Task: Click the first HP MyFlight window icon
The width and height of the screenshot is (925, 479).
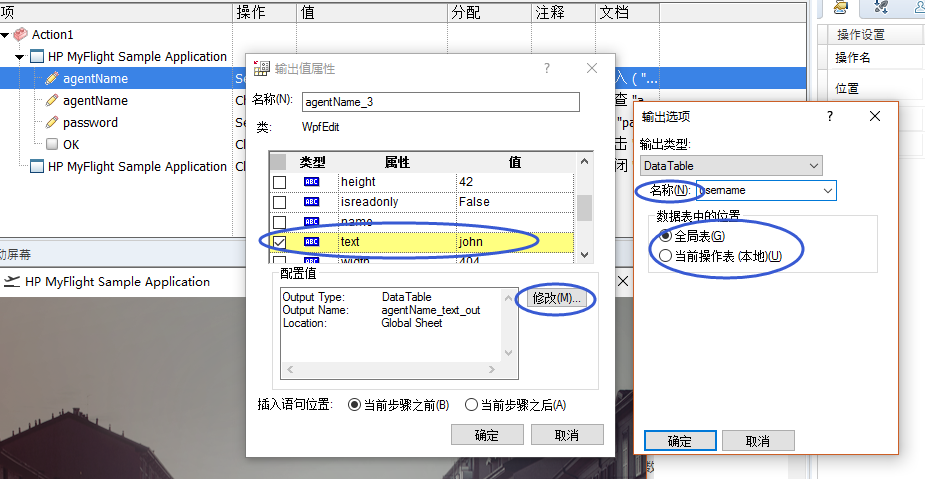Action: pyautogui.click(x=37, y=57)
